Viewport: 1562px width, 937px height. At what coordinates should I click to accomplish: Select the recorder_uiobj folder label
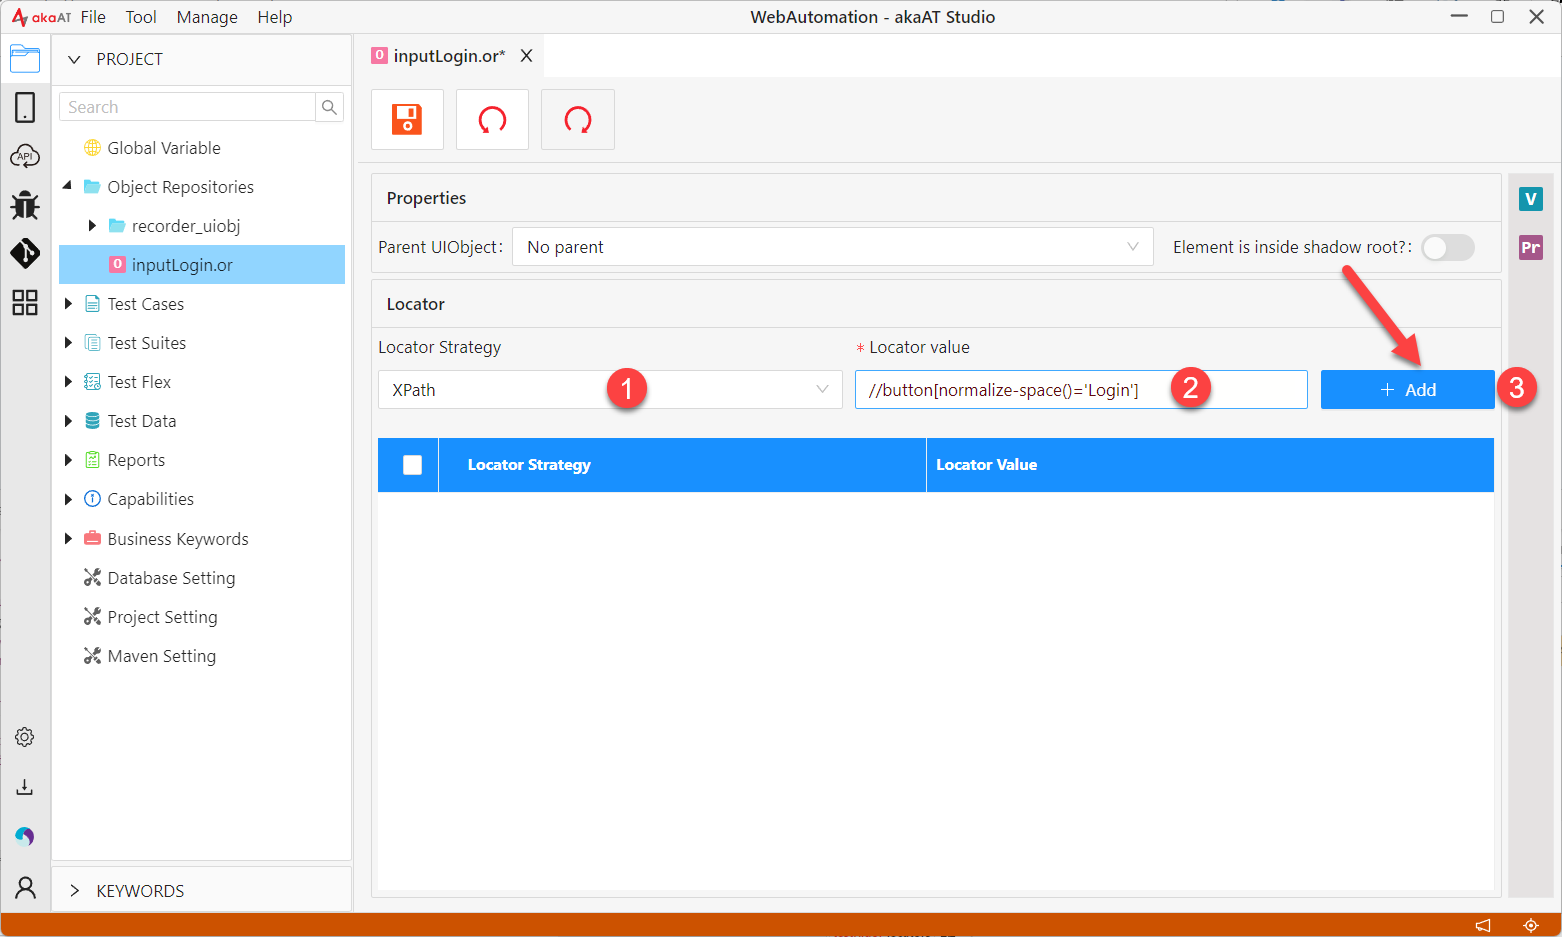pos(186,226)
